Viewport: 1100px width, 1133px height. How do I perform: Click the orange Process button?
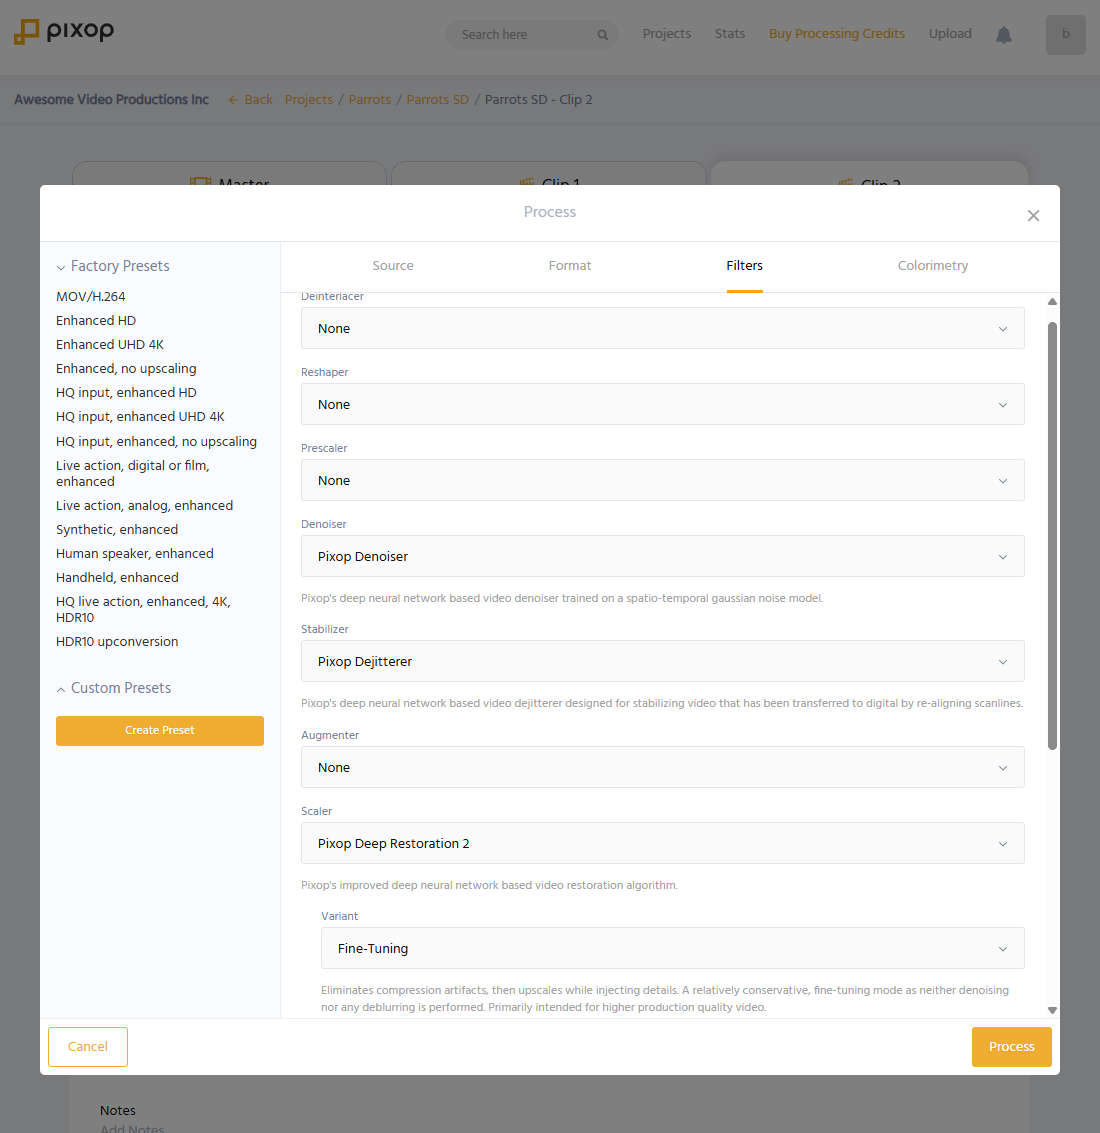click(x=1011, y=1046)
